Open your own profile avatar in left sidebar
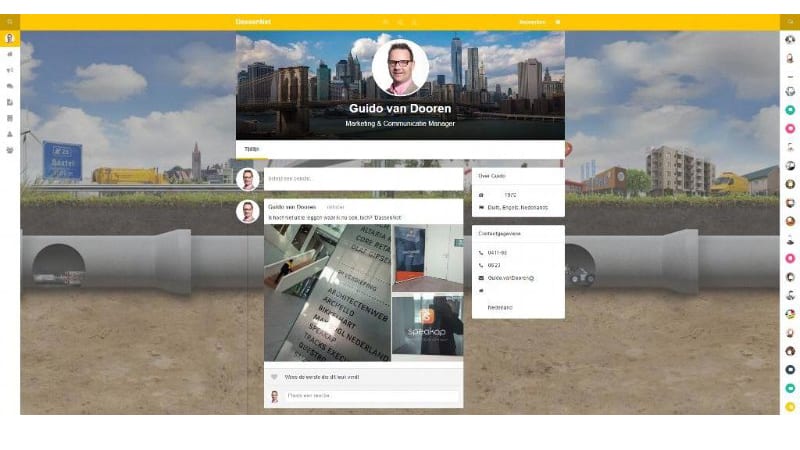This screenshot has width=800, height=450. (10, 38)
